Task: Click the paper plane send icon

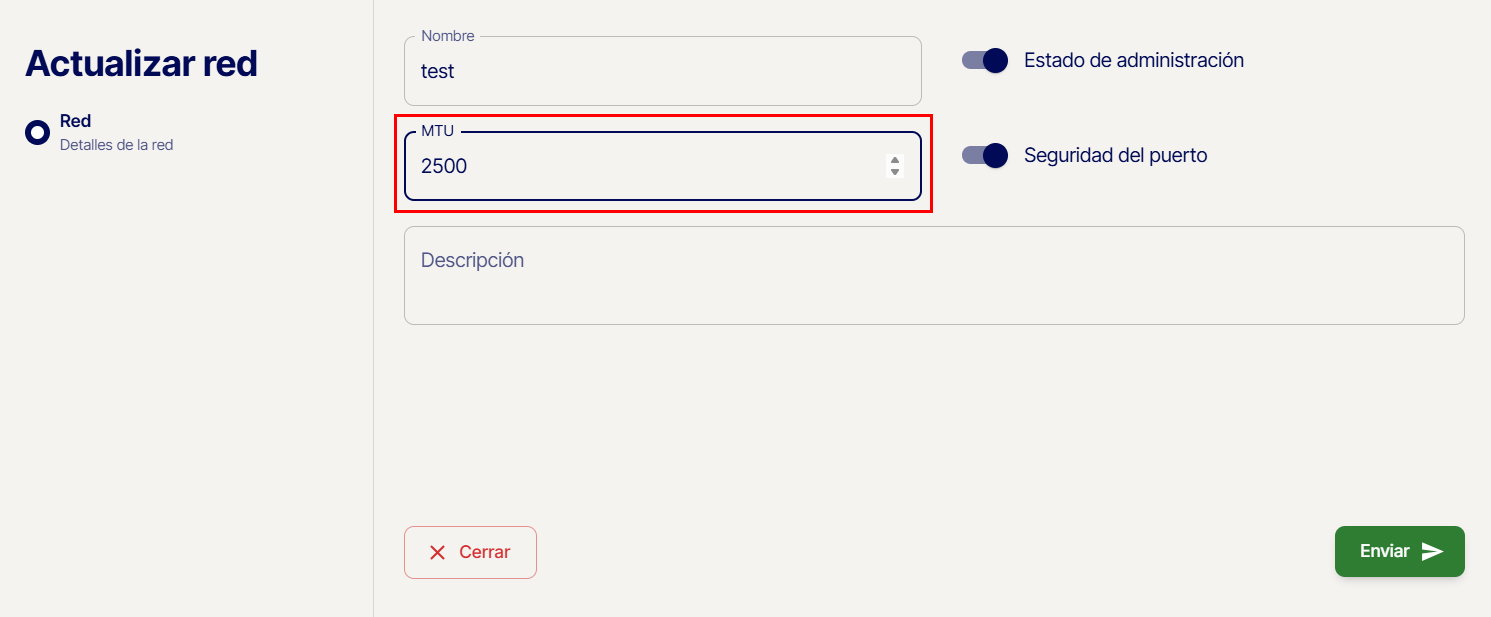Action: [x=1432, y=552]
